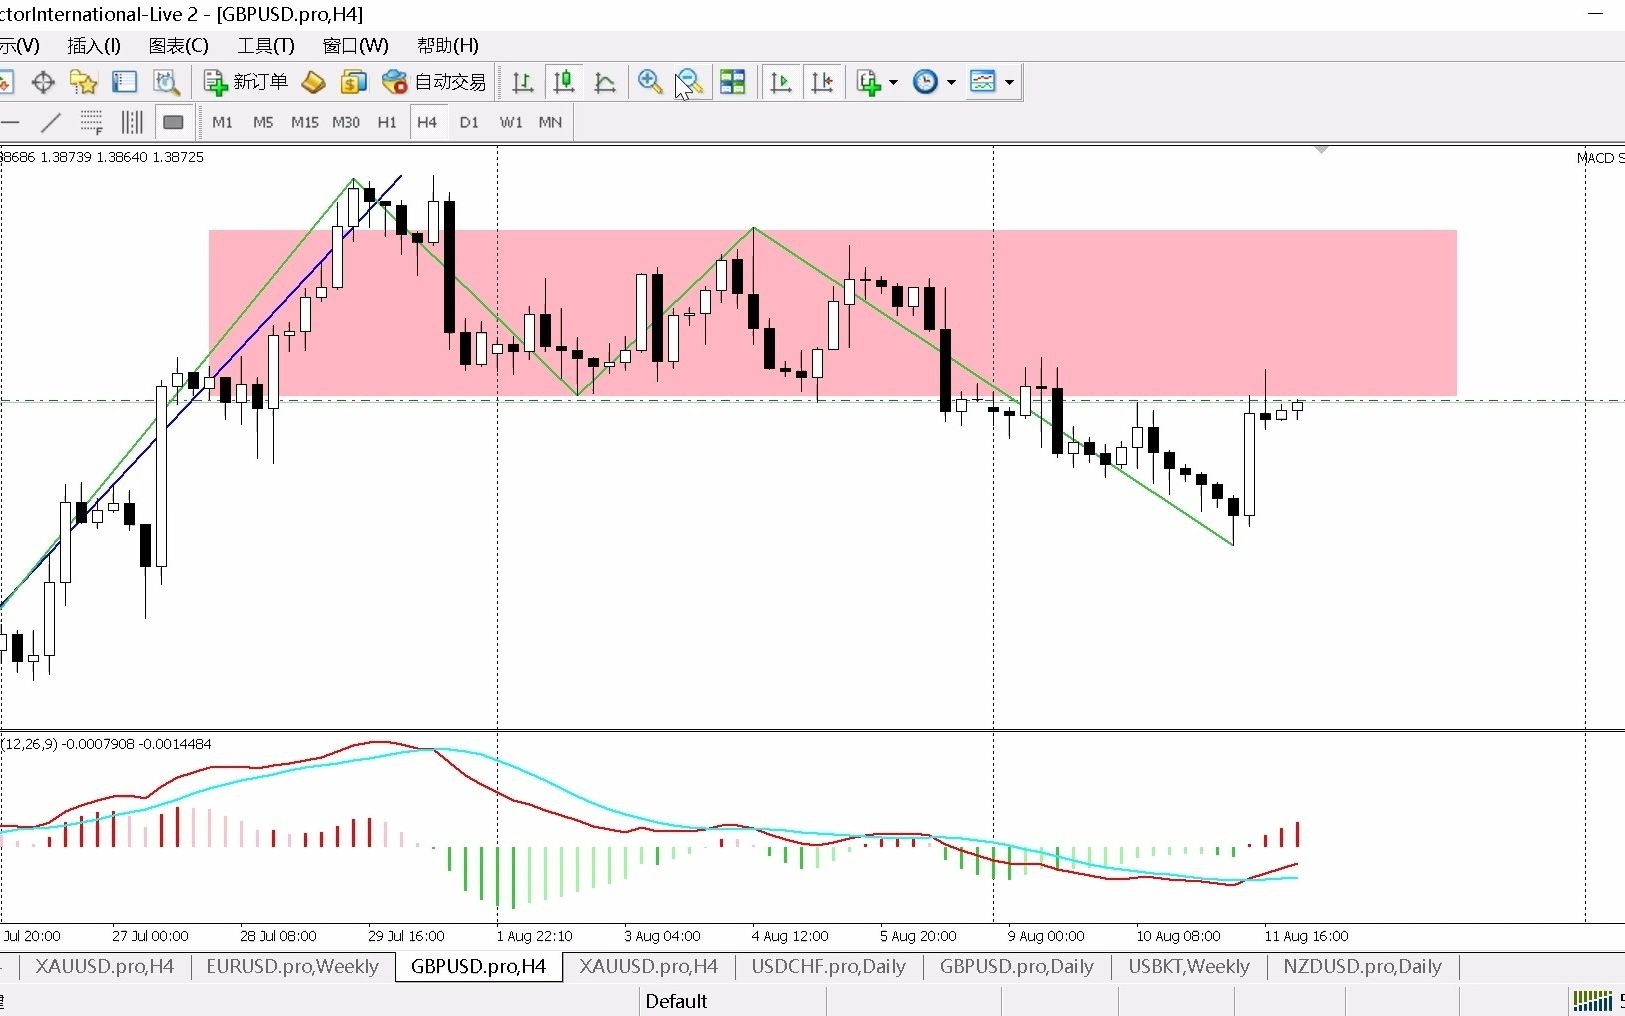Toggle 自动交易 auto trading
Viewport: 1625px width, 1016px height.
click(435, 82)
